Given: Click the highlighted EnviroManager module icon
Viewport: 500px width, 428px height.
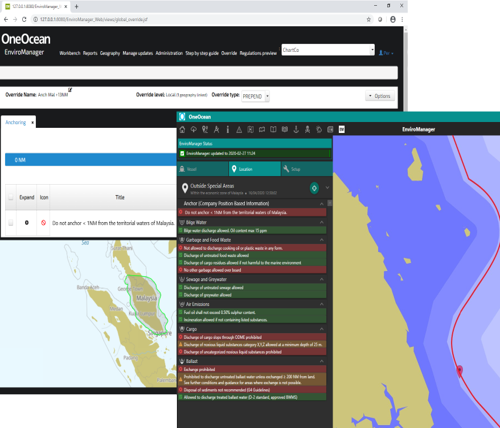Looking at the screenshot, I should [342, 129].
